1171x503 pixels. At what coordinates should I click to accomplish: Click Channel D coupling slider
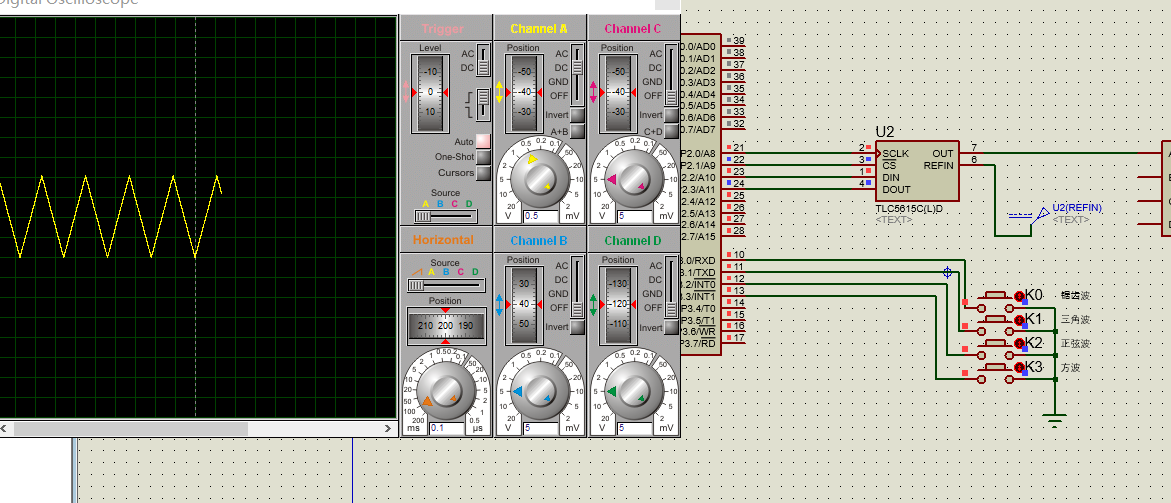pyautogui.click(x=671, y=287)
